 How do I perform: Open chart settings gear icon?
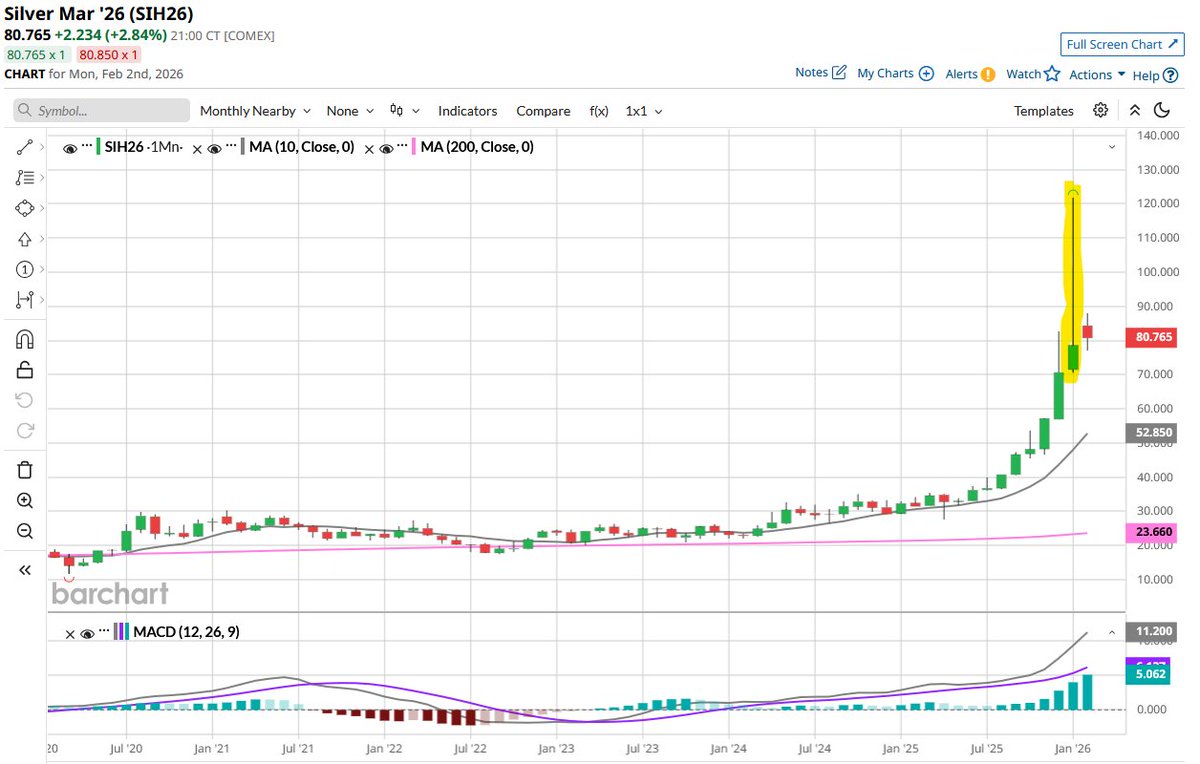1101,110
